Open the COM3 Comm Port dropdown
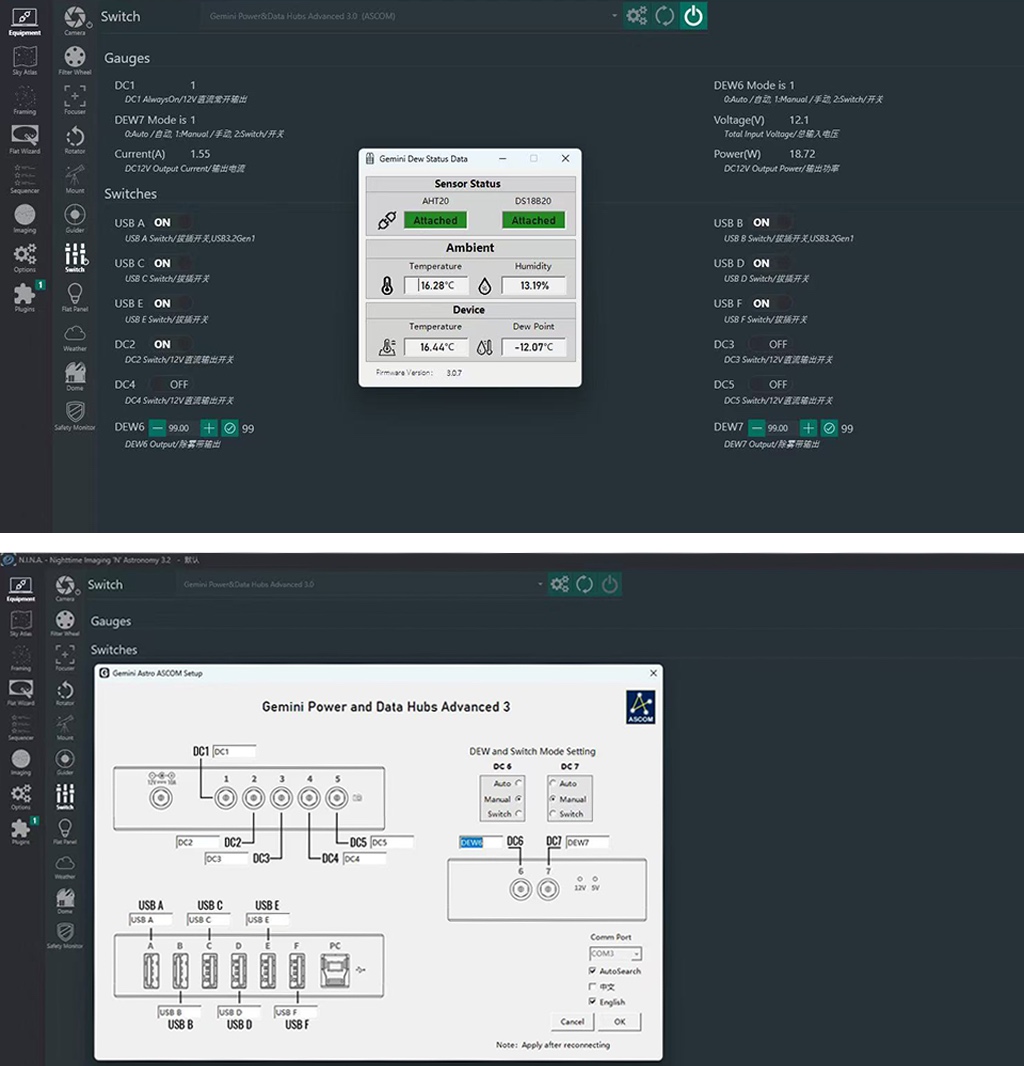 615,953
